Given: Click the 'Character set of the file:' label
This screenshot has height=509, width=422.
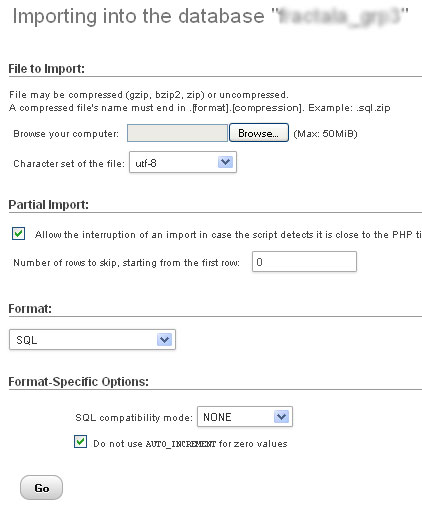Looking at the screenshot, I should click(69, 164).
